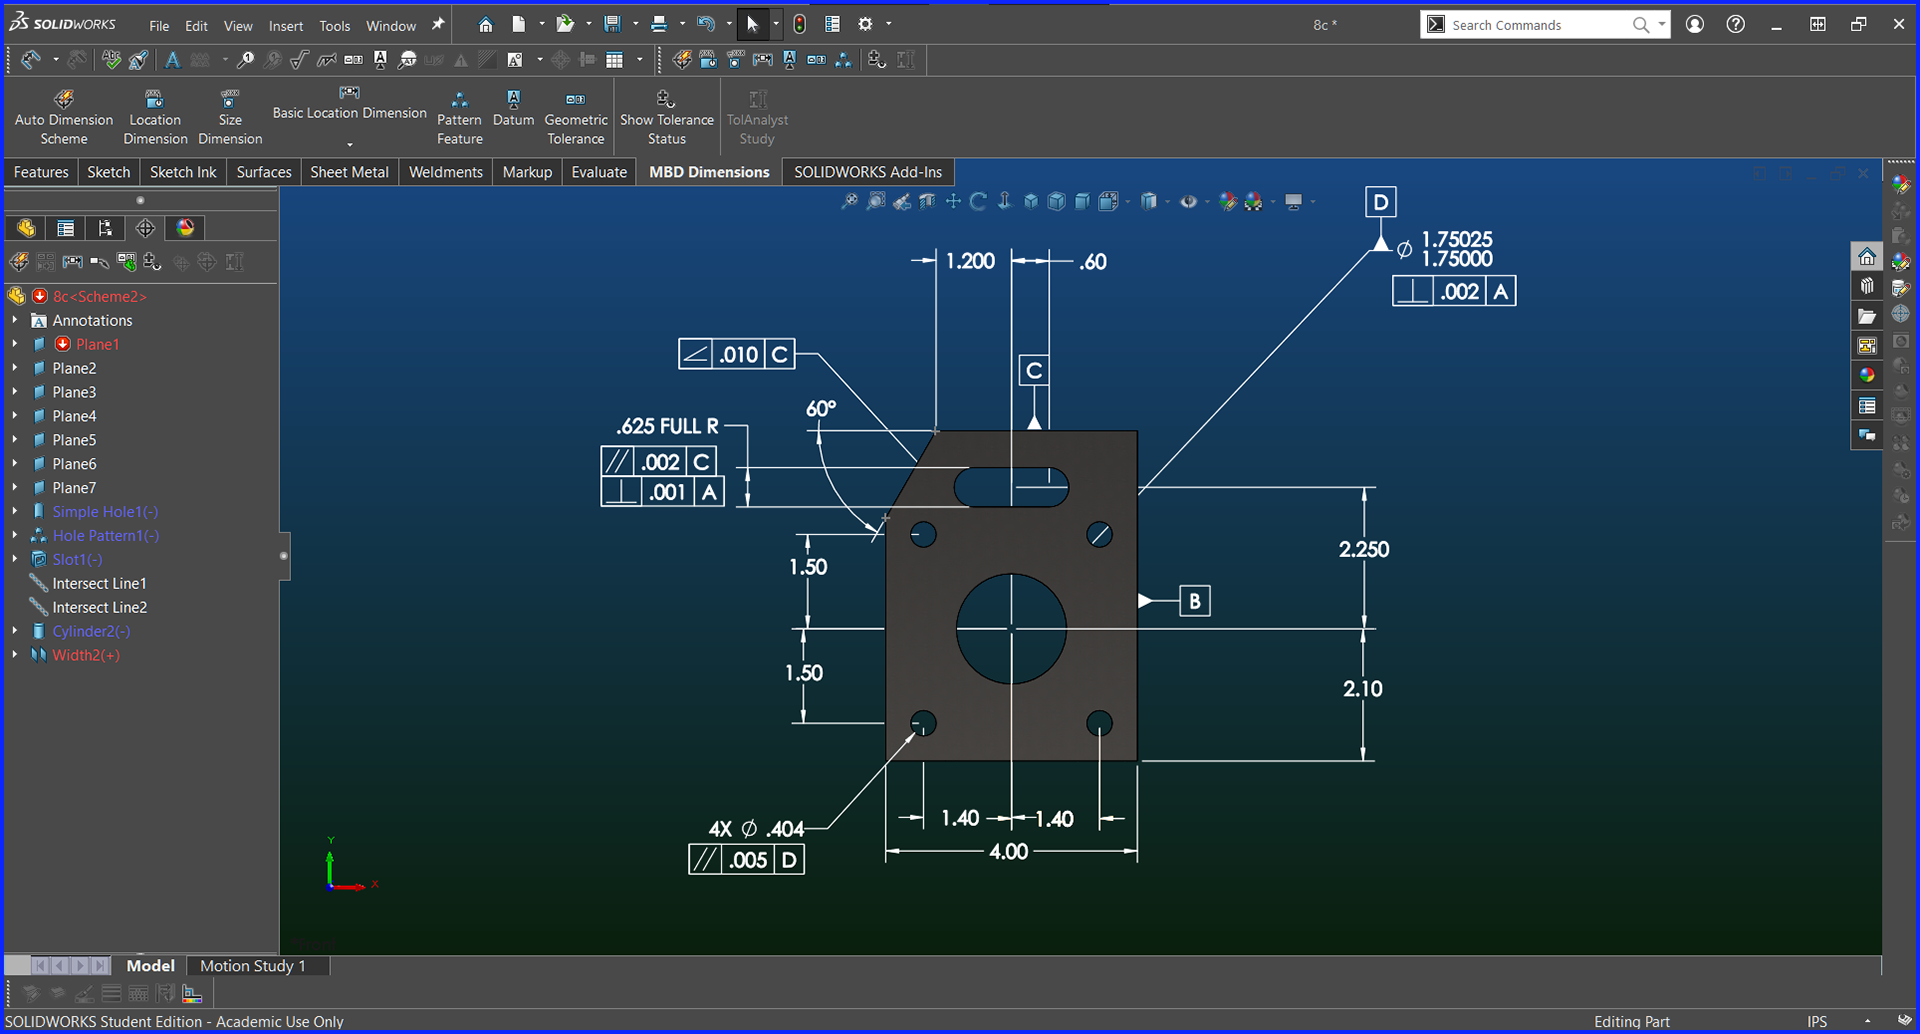The height and width of the screenshot is (1034, 1920).
Task: Toggle the pin on the menu bar
Action: [x=438, y=25]
